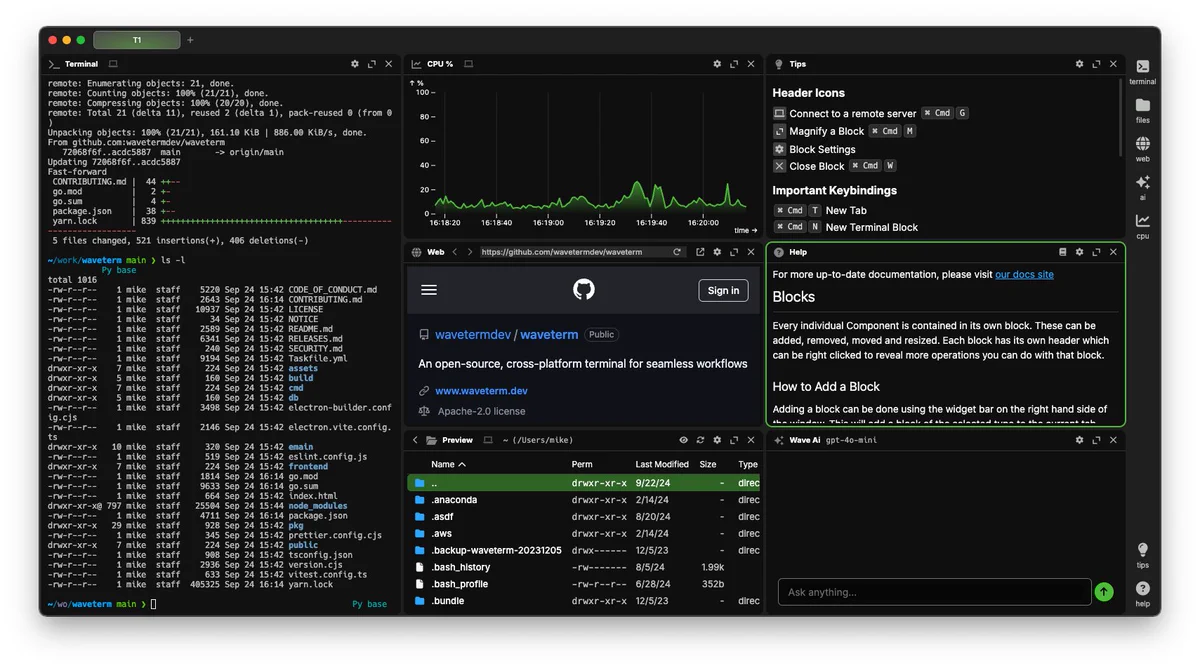Open Terminal block settings gear
Viewport: 1200px width, 668px height.
click(x=355, y=64)
